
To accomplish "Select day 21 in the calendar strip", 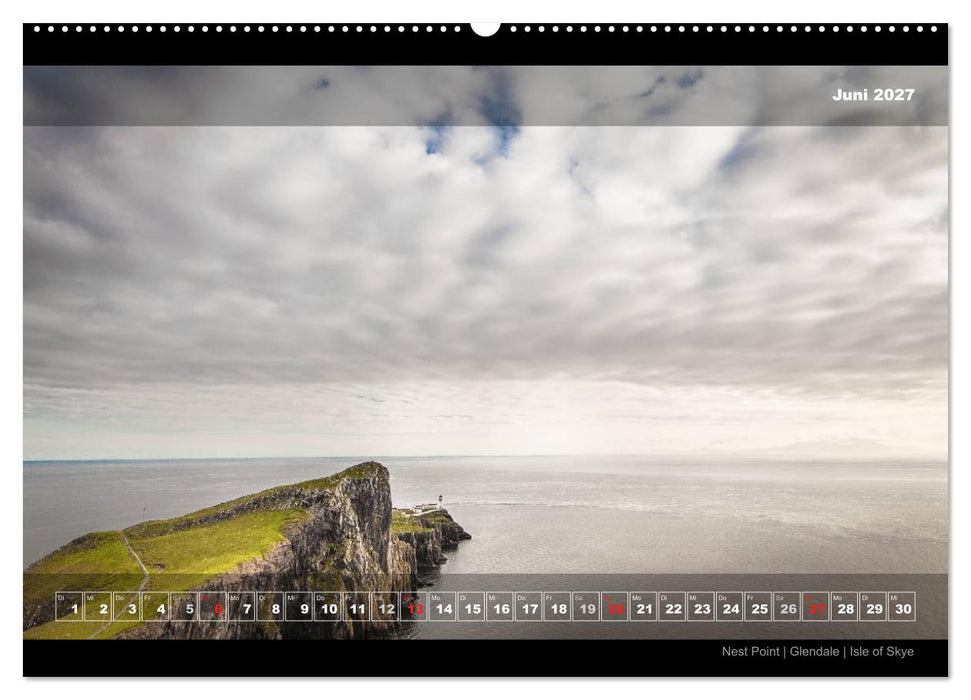I will [644, 606].
